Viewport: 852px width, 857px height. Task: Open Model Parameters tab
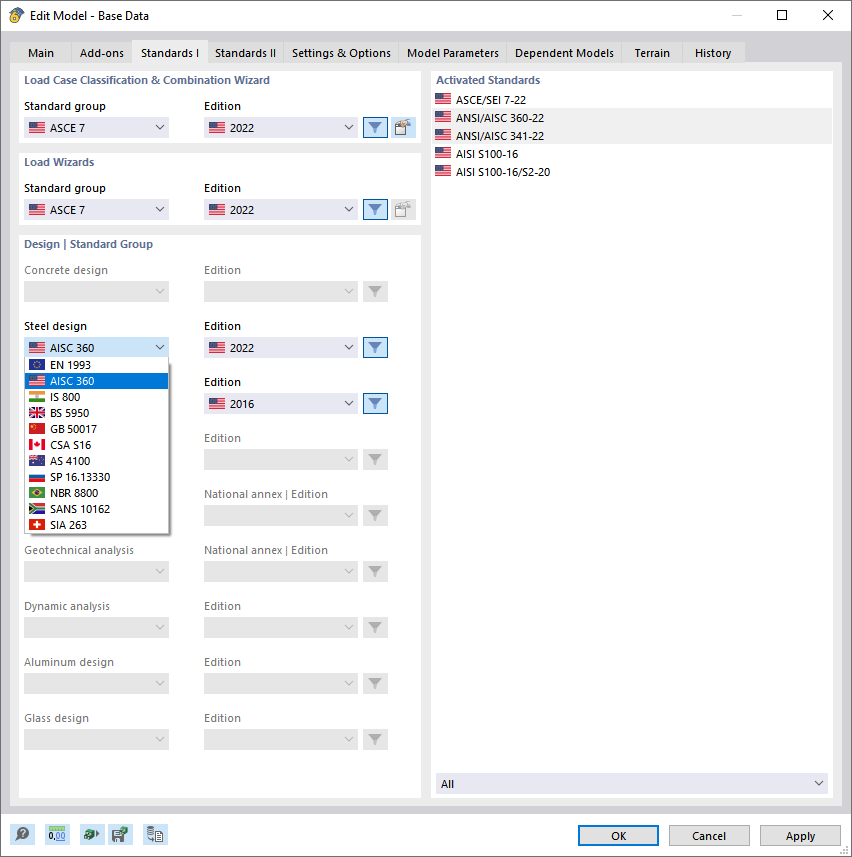point(453,53)
